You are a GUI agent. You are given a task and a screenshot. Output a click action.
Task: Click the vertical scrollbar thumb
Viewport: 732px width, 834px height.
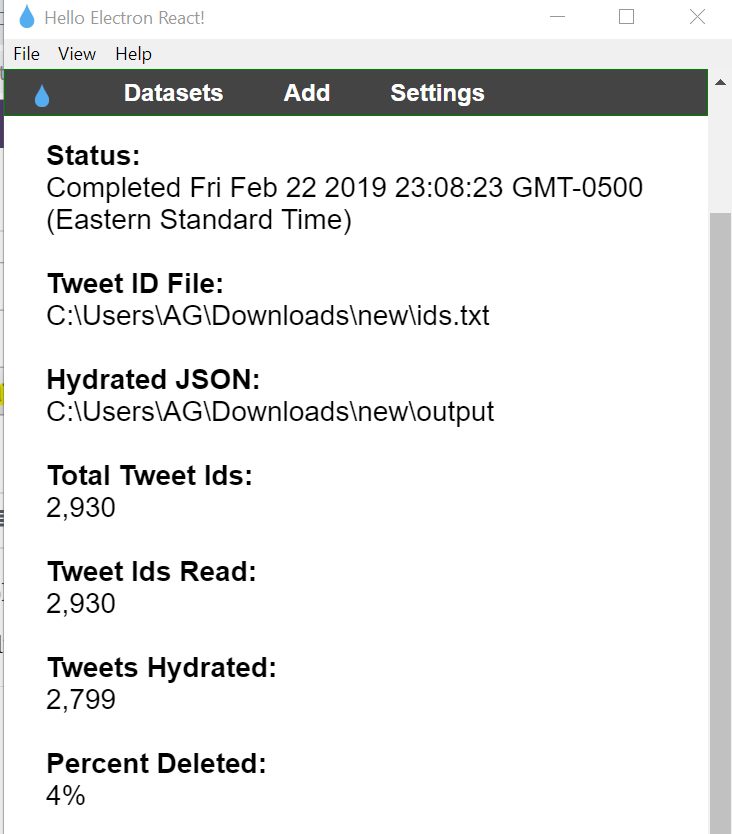click(719, 500)
